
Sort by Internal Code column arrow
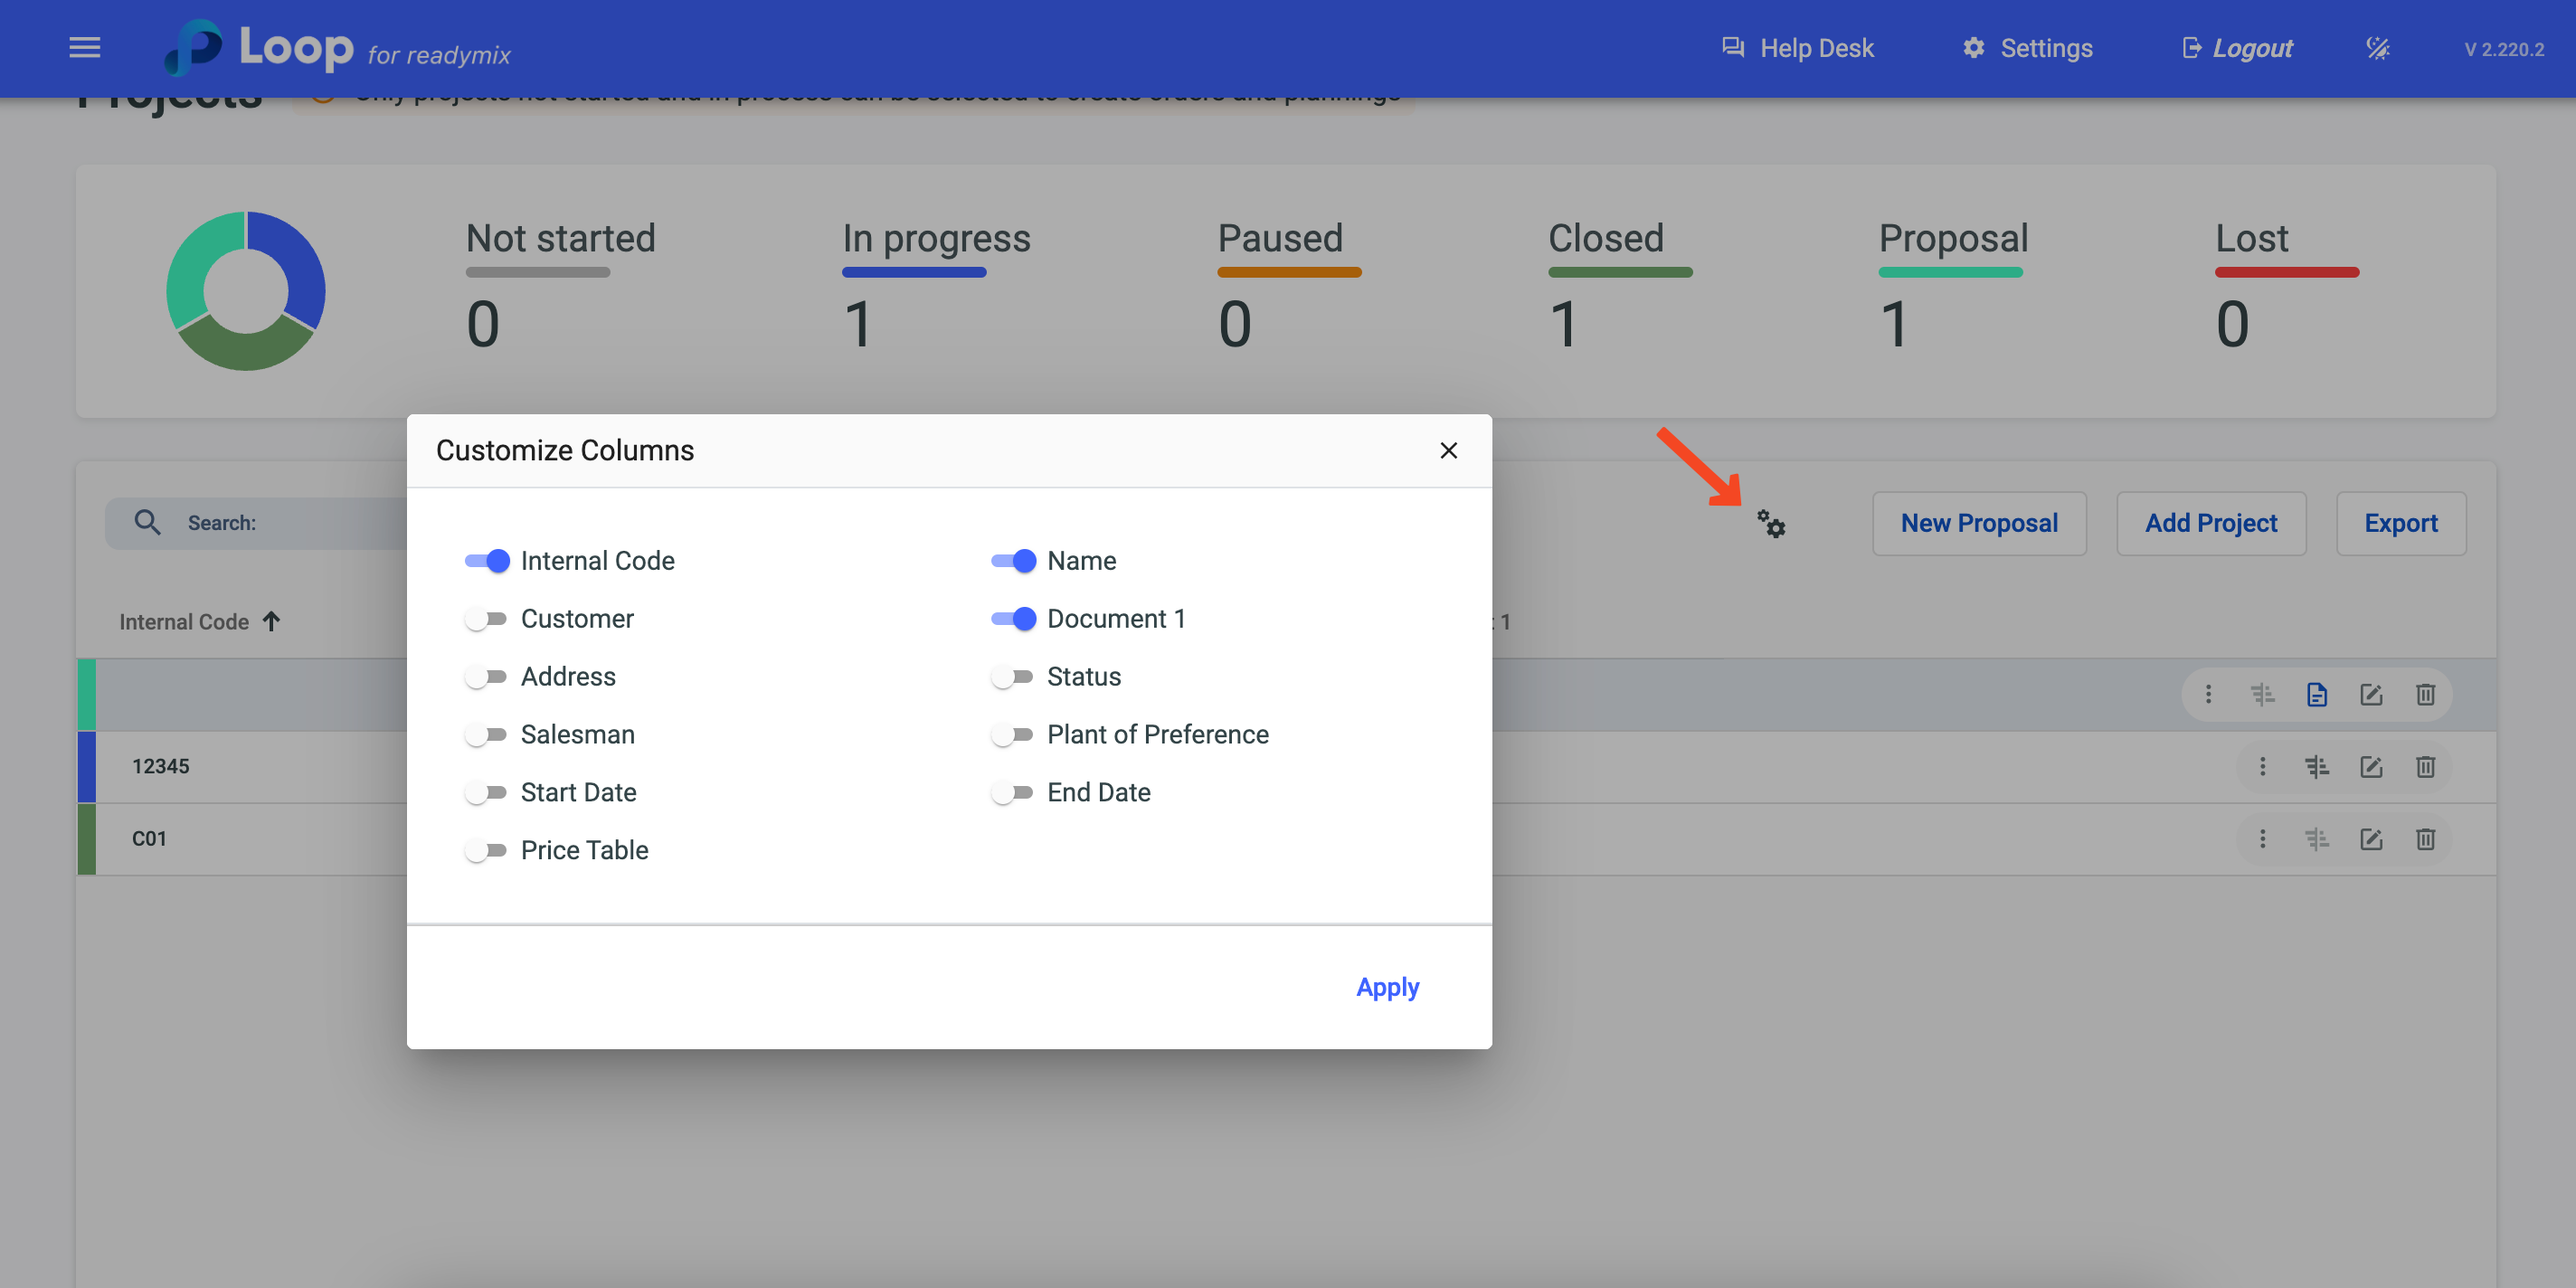[271, 621]
